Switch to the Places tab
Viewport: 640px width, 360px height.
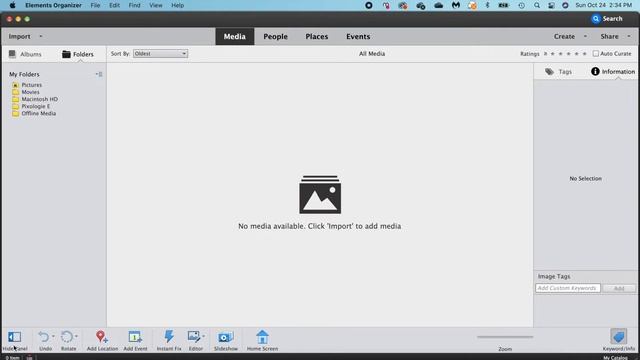(x=317, y=36)
